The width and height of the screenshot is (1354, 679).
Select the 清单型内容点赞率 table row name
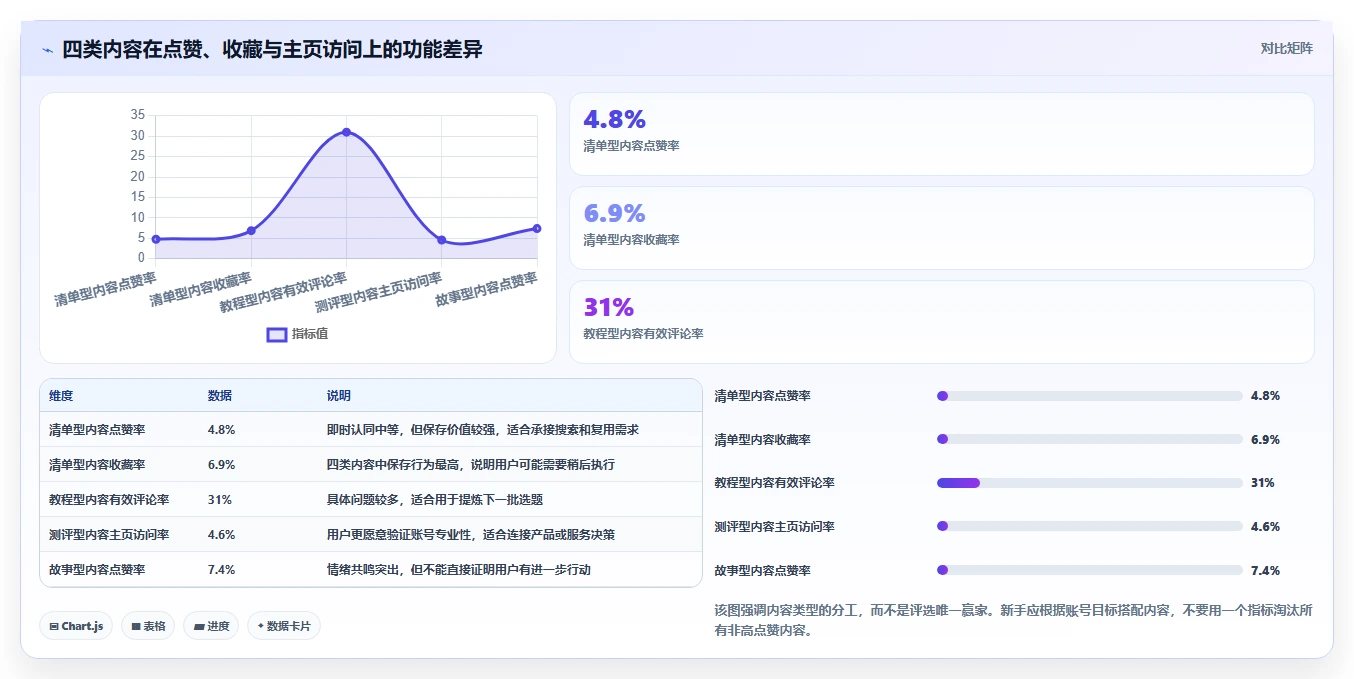click(x=97, y=430)
